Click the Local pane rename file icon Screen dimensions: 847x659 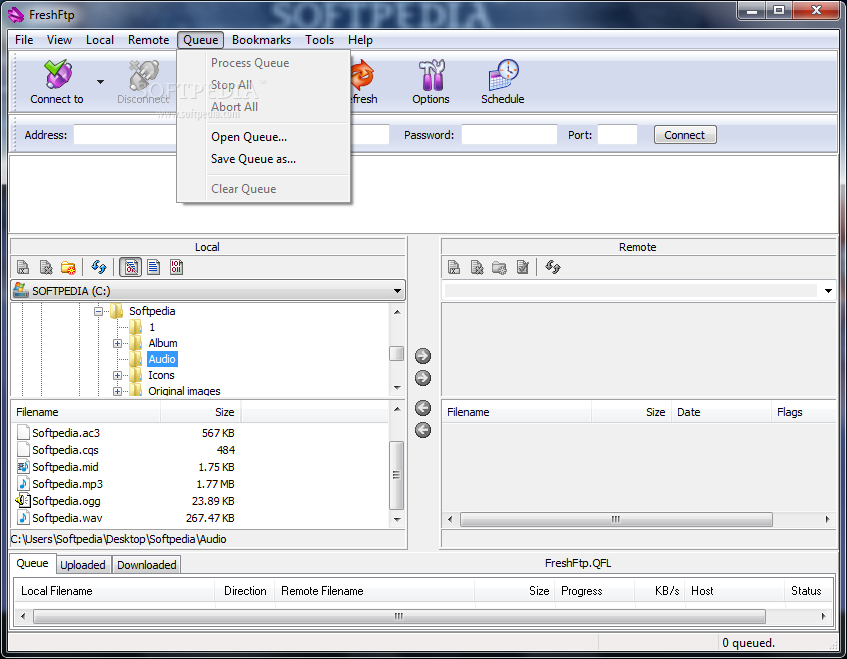point(23,267)
